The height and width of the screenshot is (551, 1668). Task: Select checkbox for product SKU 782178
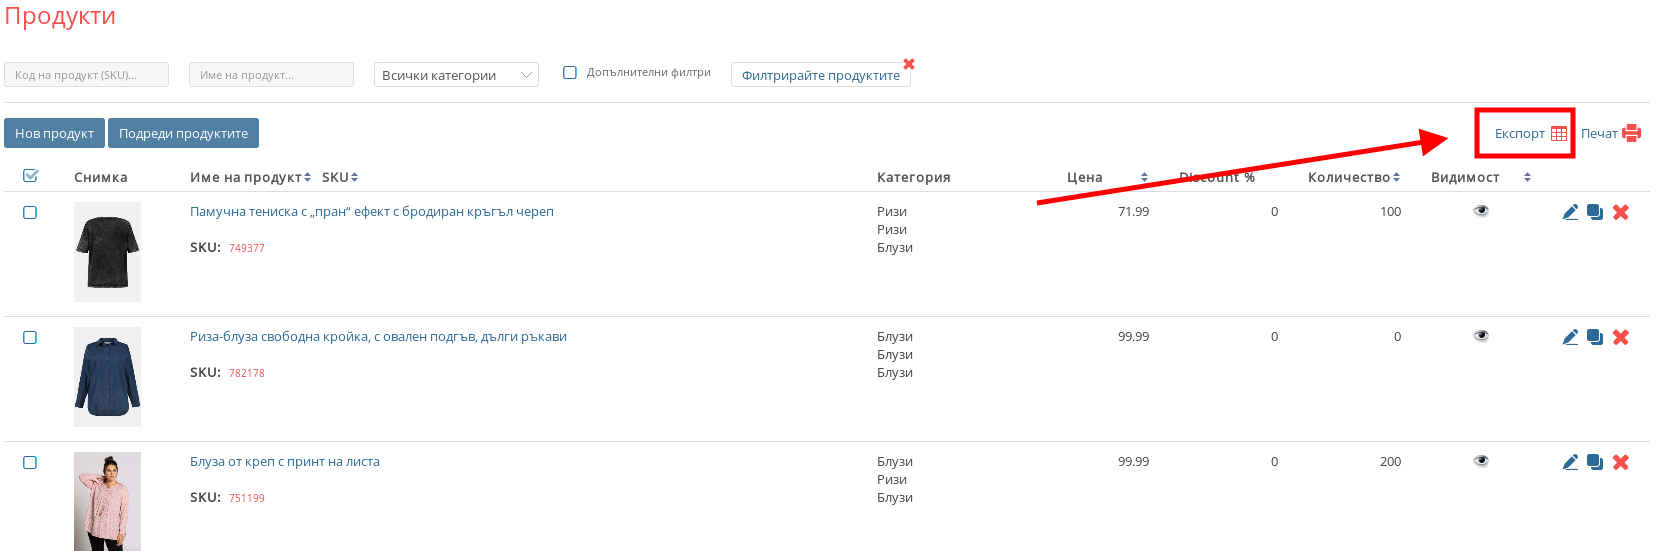(x=30, y=338)
